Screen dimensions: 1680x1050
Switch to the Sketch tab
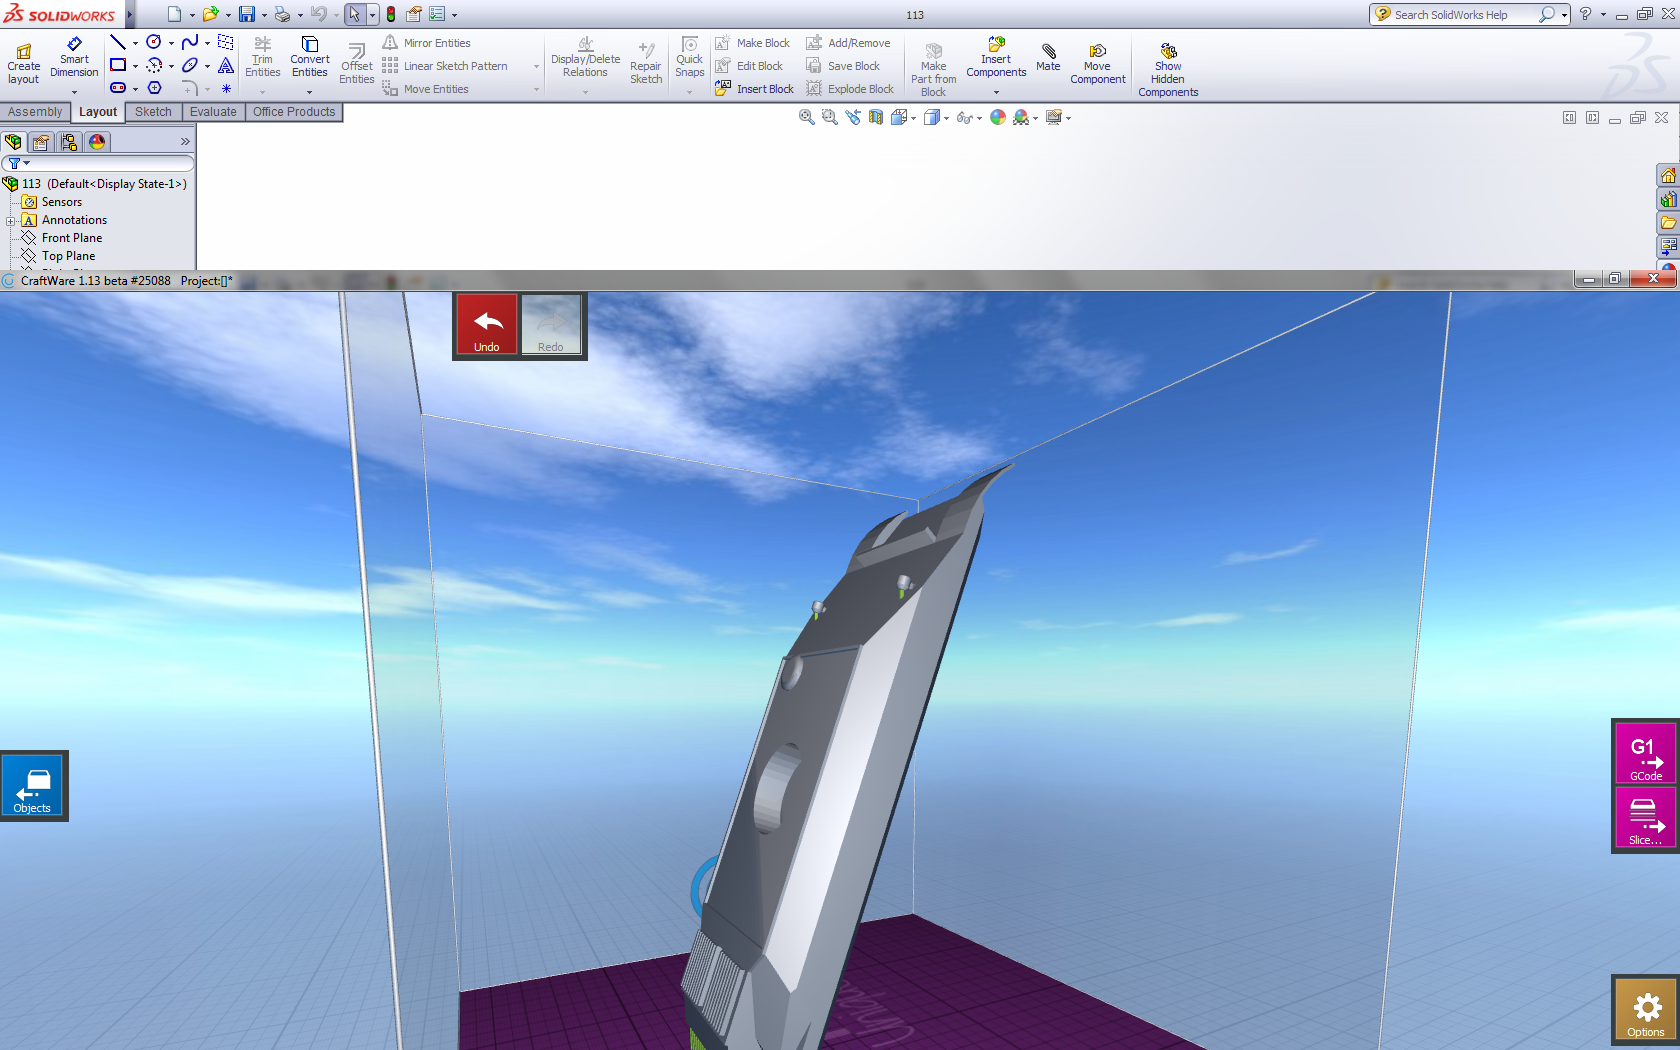[153, 112]
